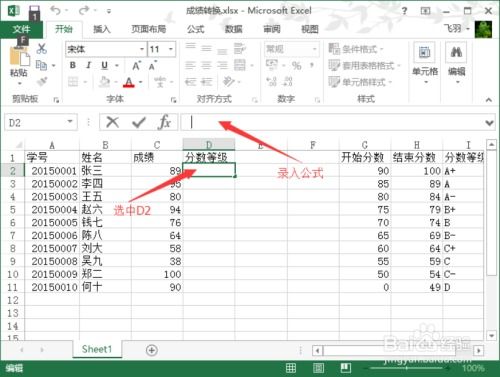Apply cell borders icon

pyautogui.click(x=73, y=81)
